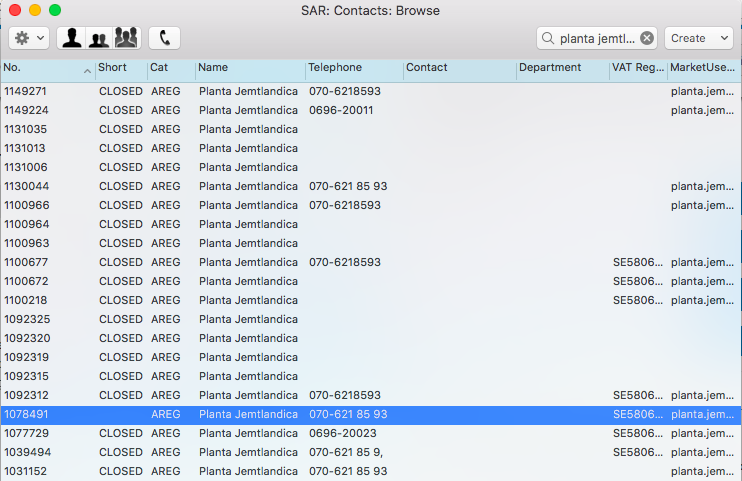Click telephone 0696-20011 cell
Screen dimensions: 742x481
[x=341, y=110]
